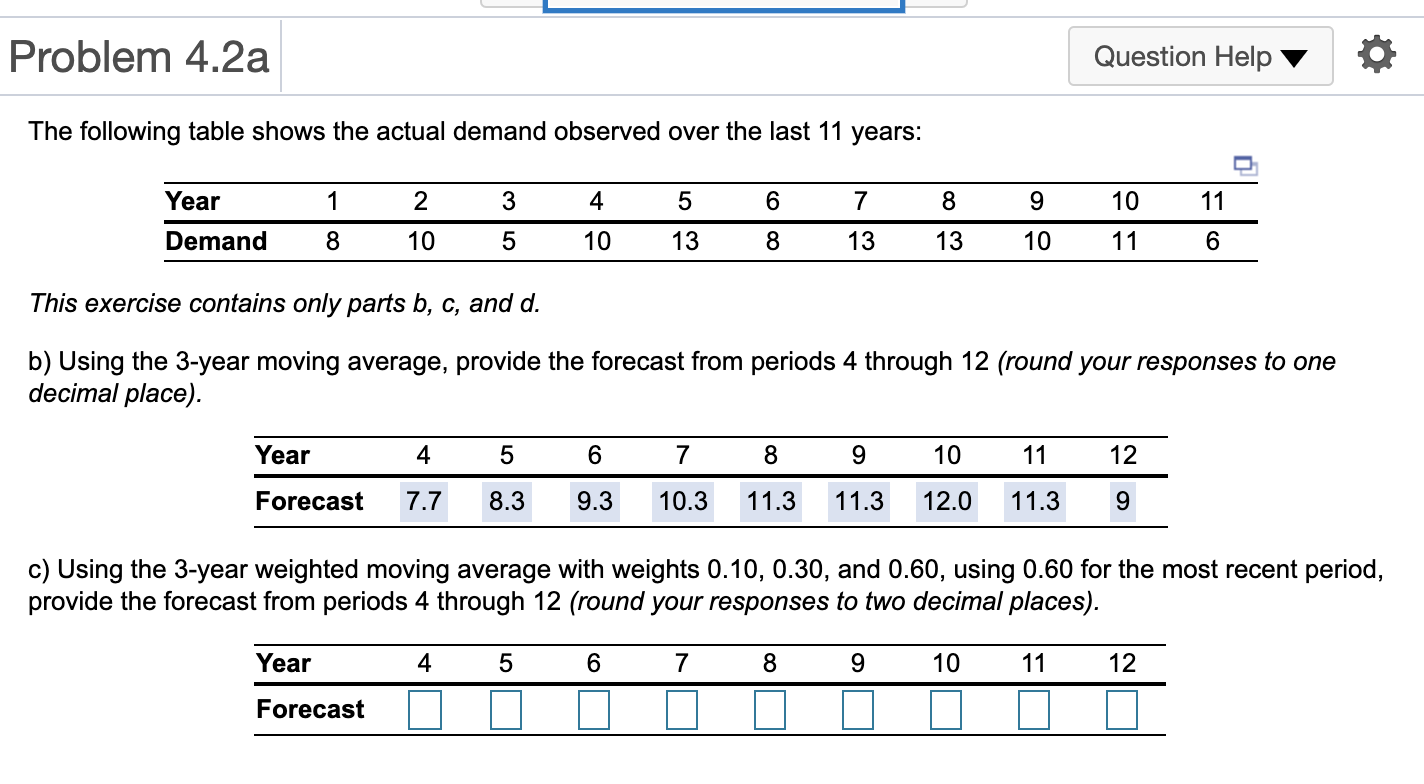Click the forecast answer 9.3 under year 6
Screen dimensions: 1424x784
point(594,501)
